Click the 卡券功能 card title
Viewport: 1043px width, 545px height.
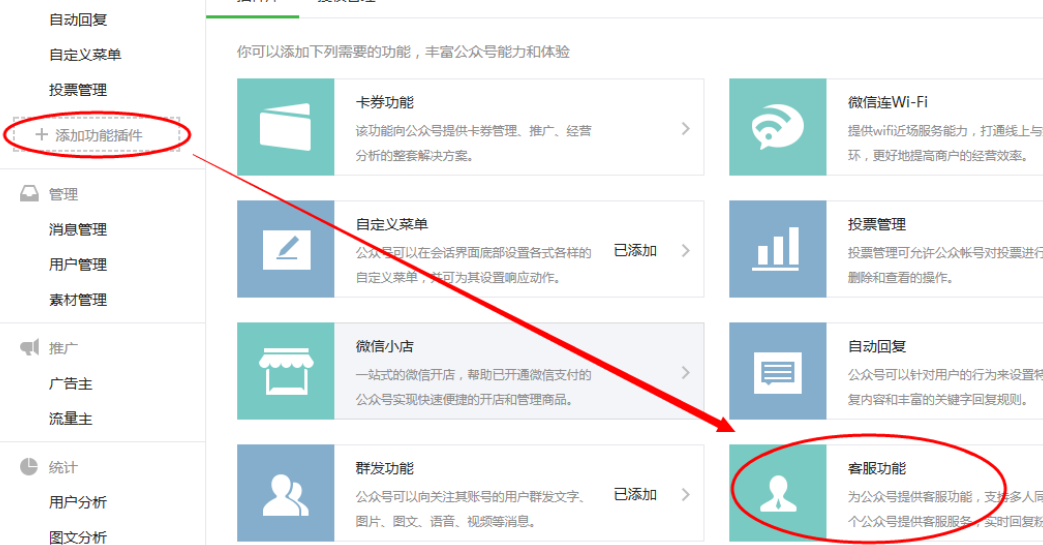384,102
